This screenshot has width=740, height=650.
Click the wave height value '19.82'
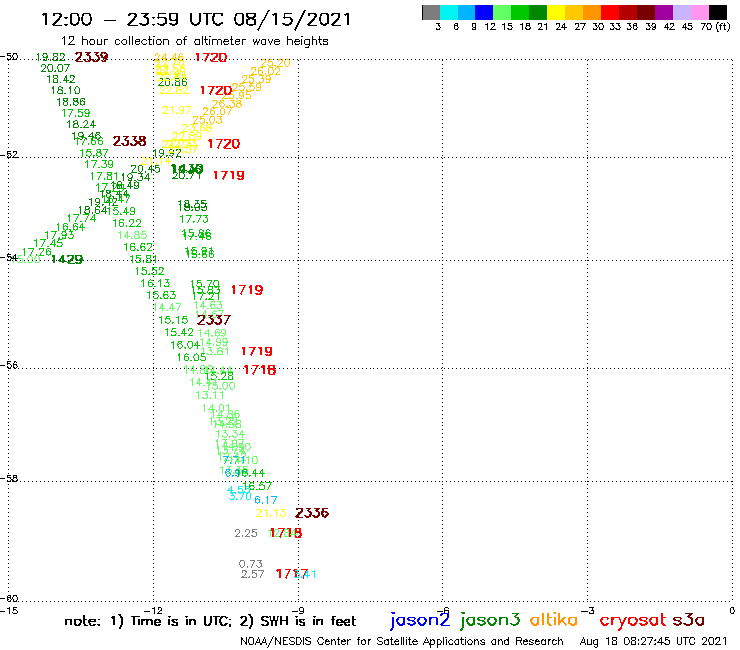click(50, 57)
